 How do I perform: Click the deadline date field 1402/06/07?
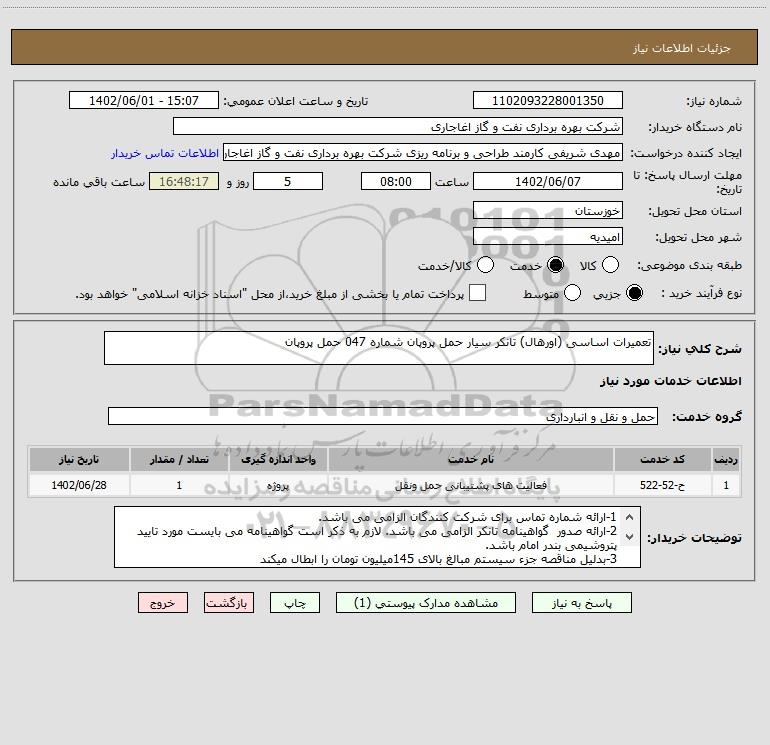coord(548,181)
